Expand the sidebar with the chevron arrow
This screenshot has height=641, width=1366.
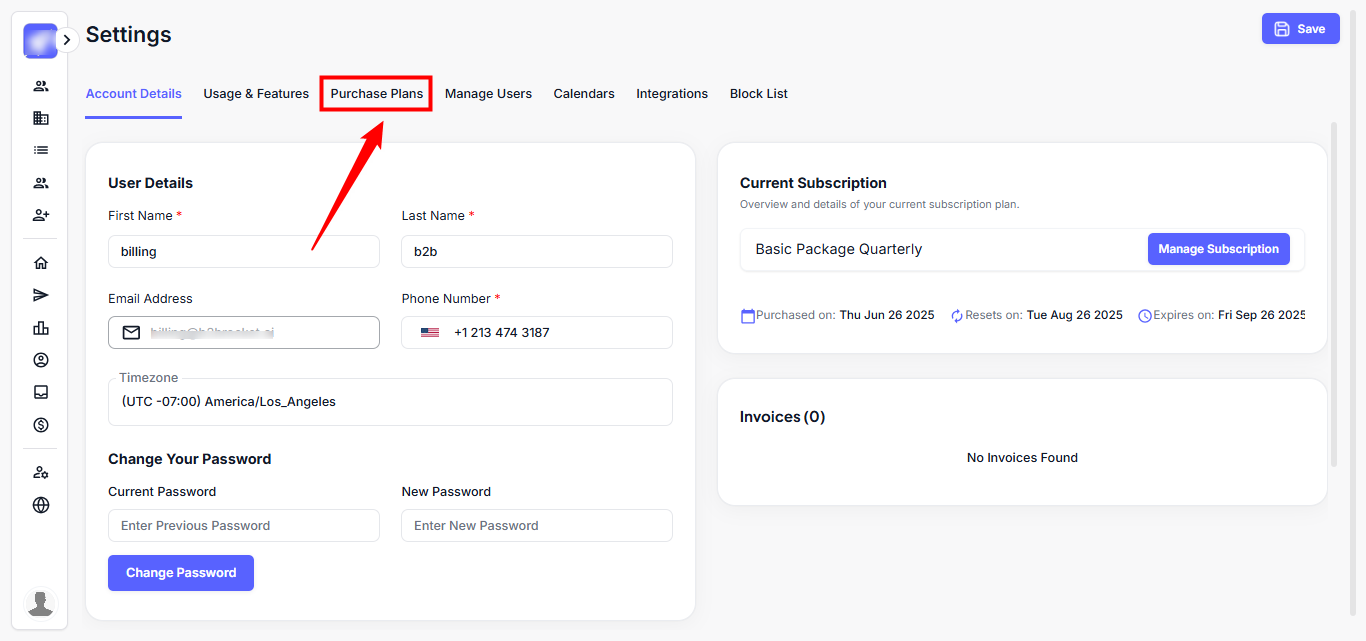pos(67,40)
